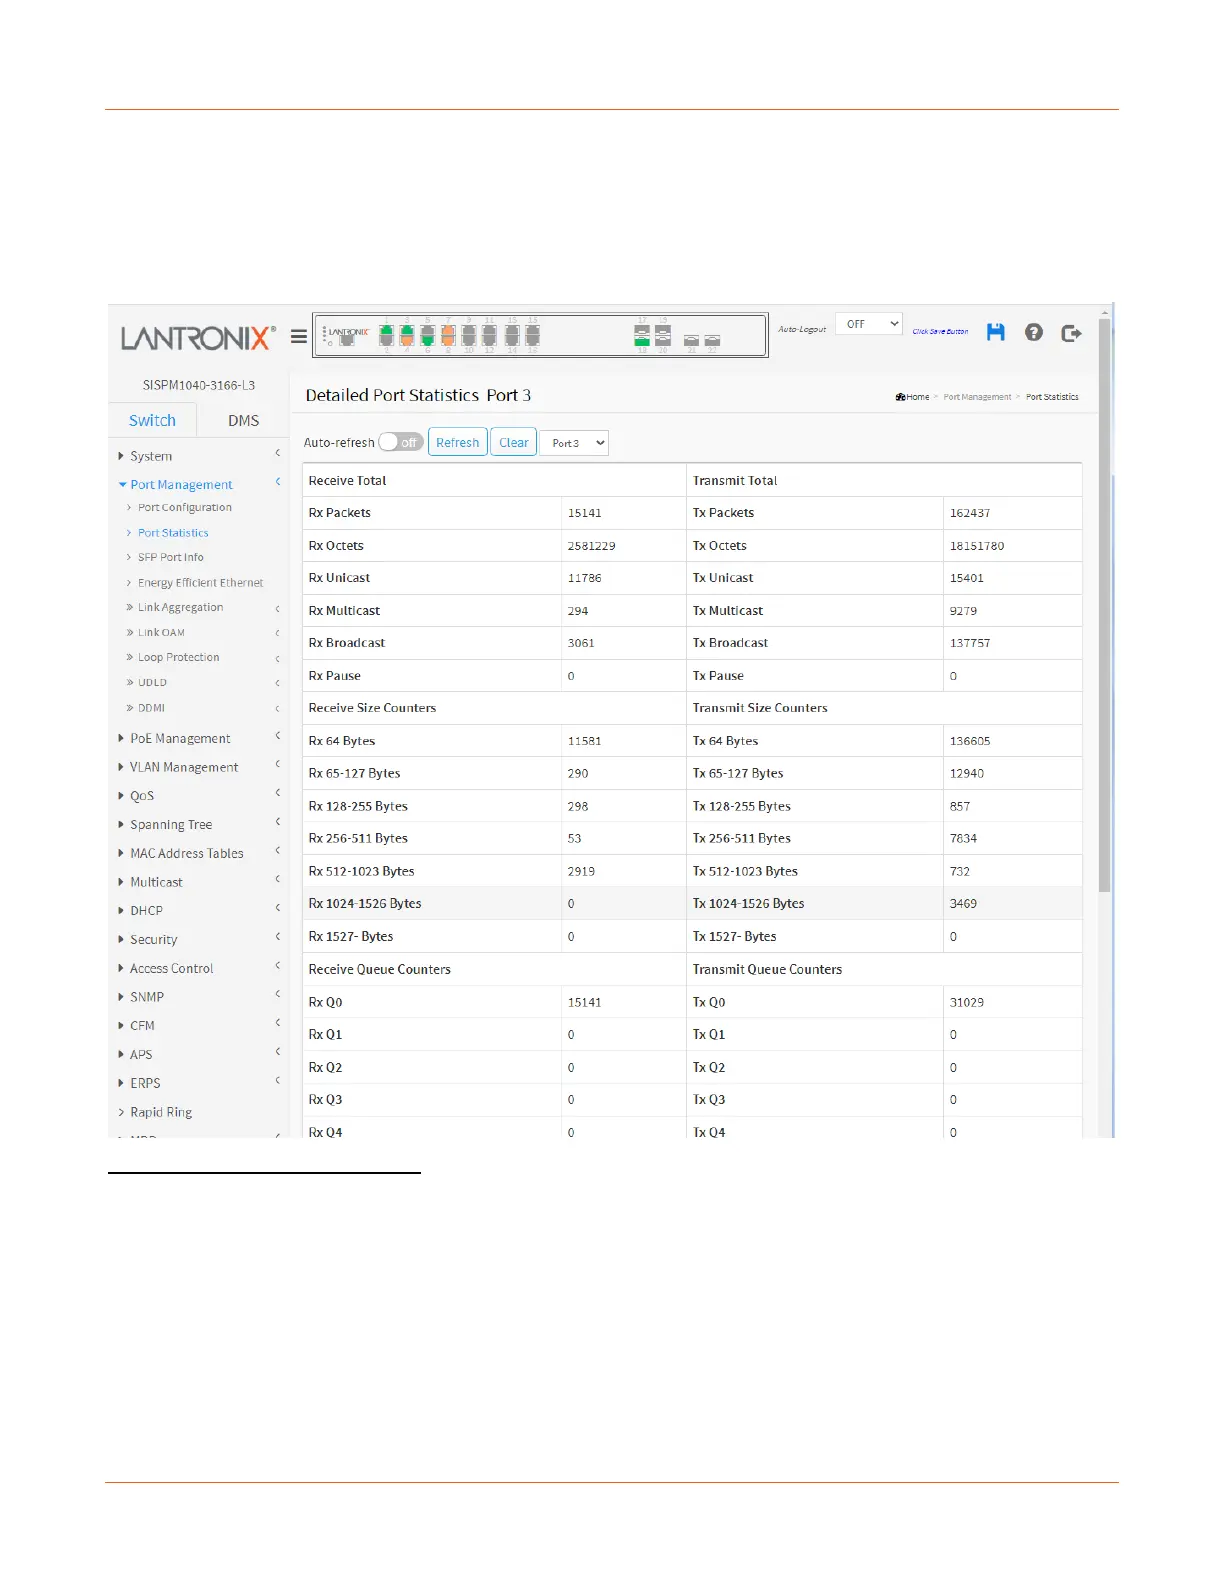
Task: Switch to the Switch tab
Action: [x=152, y=421]
